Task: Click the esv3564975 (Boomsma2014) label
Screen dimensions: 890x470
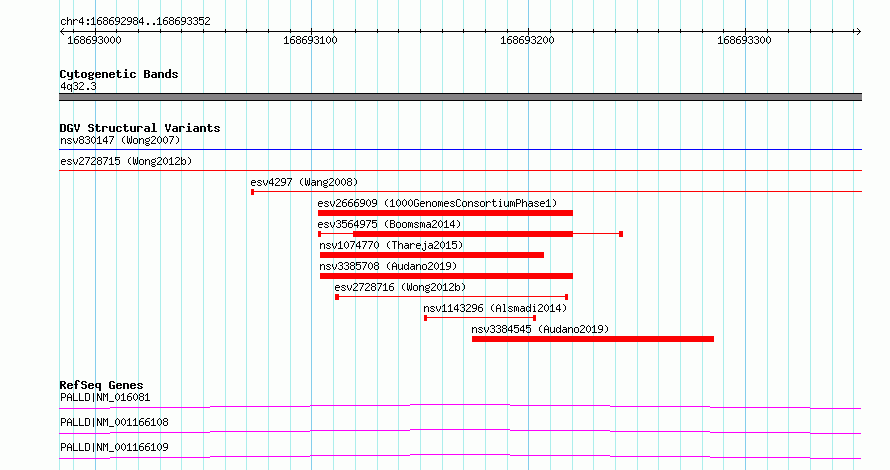Action: (x=389, y=224)
